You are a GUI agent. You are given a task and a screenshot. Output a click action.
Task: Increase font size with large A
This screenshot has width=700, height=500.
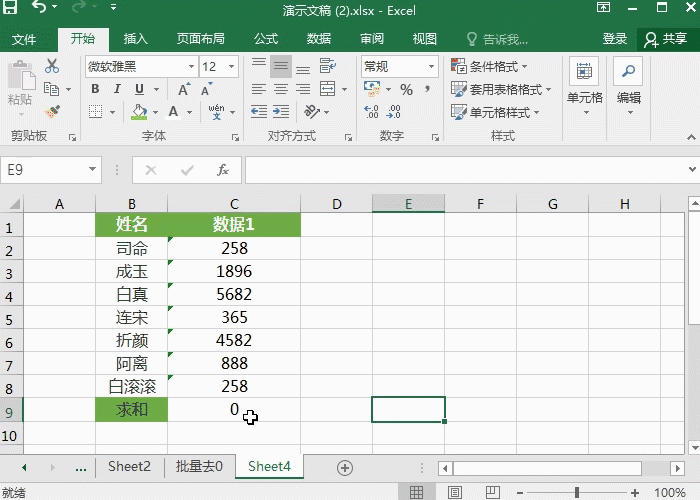coord(183,89)
